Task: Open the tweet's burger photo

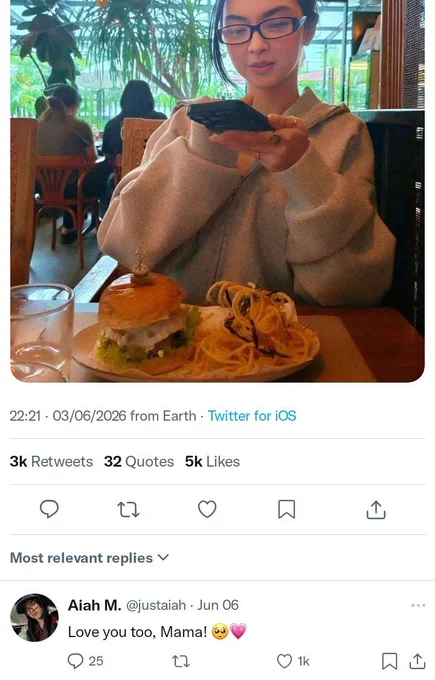Action: (217, 191)
